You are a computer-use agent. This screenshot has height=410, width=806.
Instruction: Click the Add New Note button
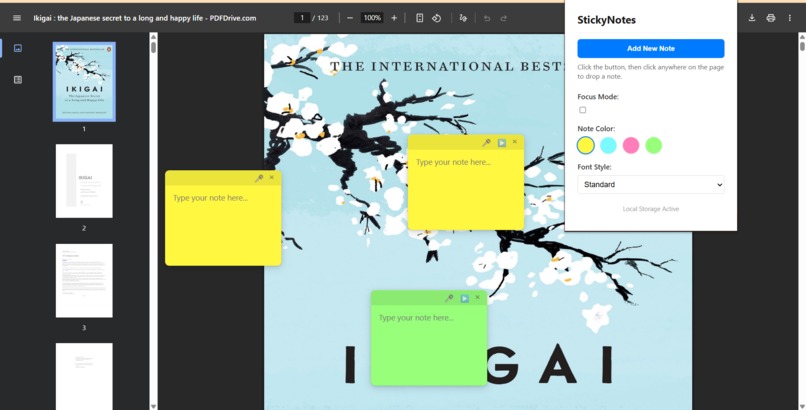[x=651, y=48]
